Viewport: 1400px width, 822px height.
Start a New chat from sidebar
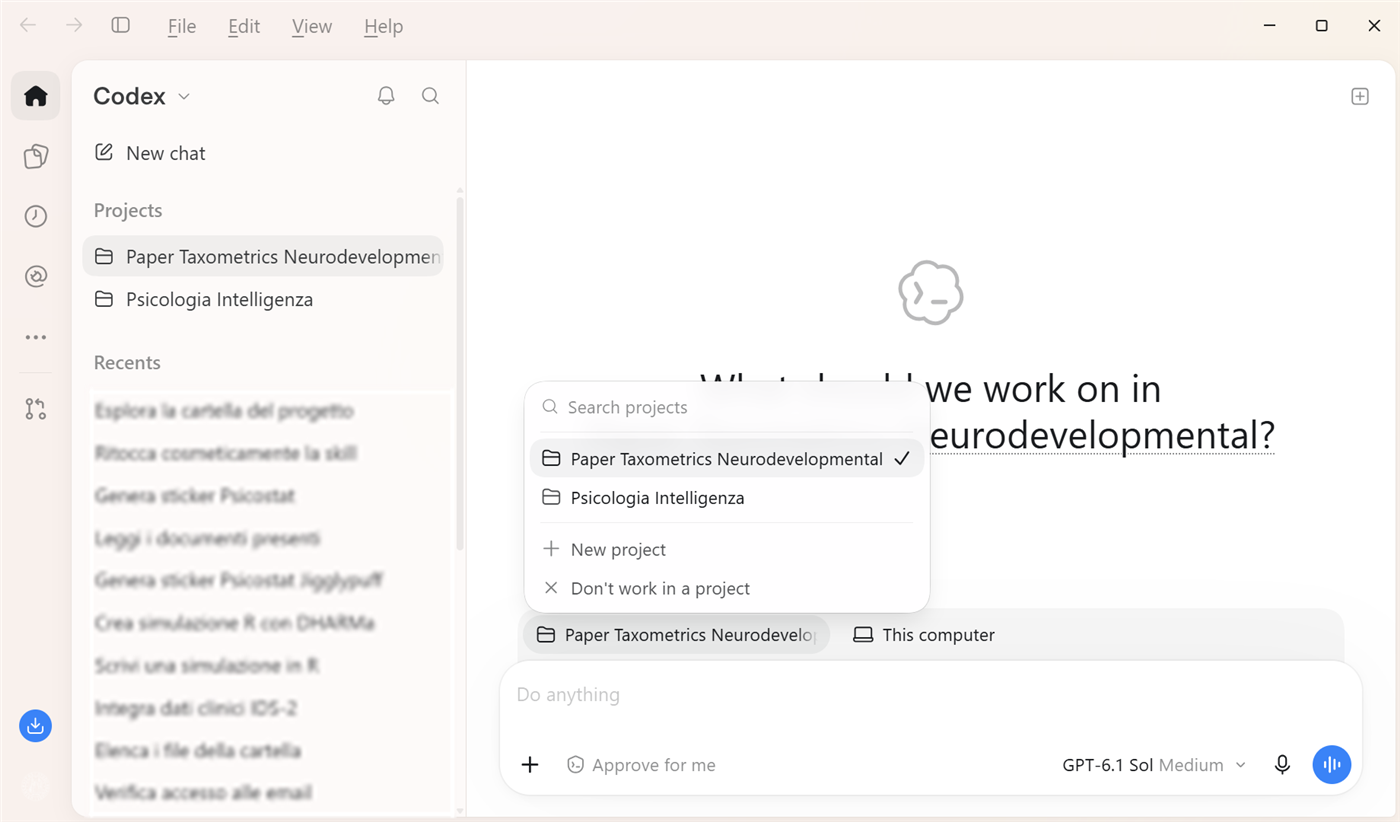tap(262, 153)
